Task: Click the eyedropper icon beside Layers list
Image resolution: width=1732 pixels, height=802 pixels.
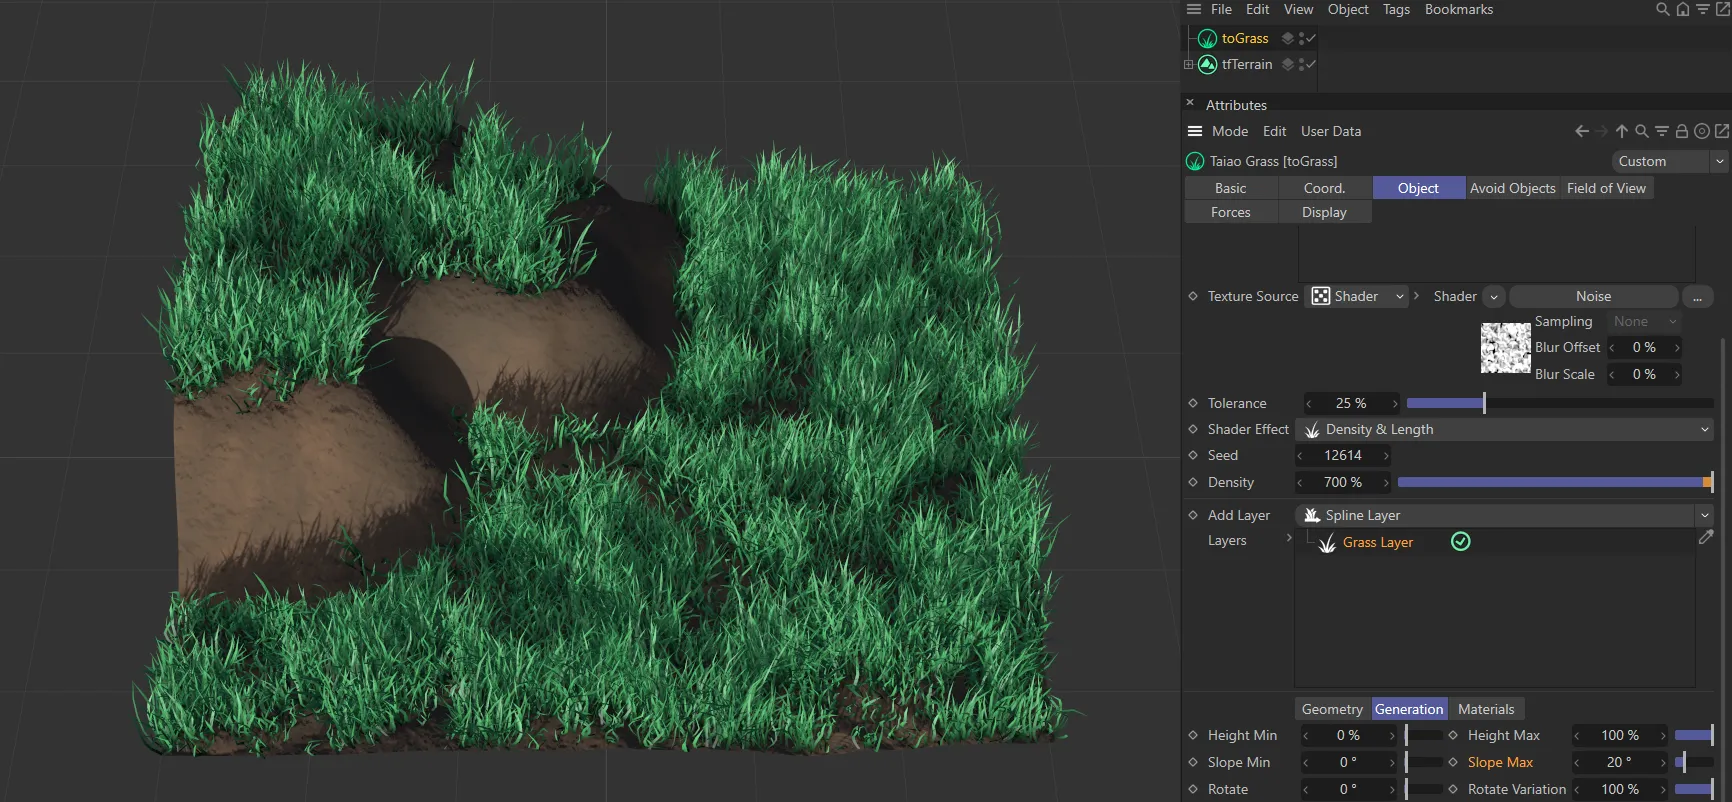Action: [1706, 538]
